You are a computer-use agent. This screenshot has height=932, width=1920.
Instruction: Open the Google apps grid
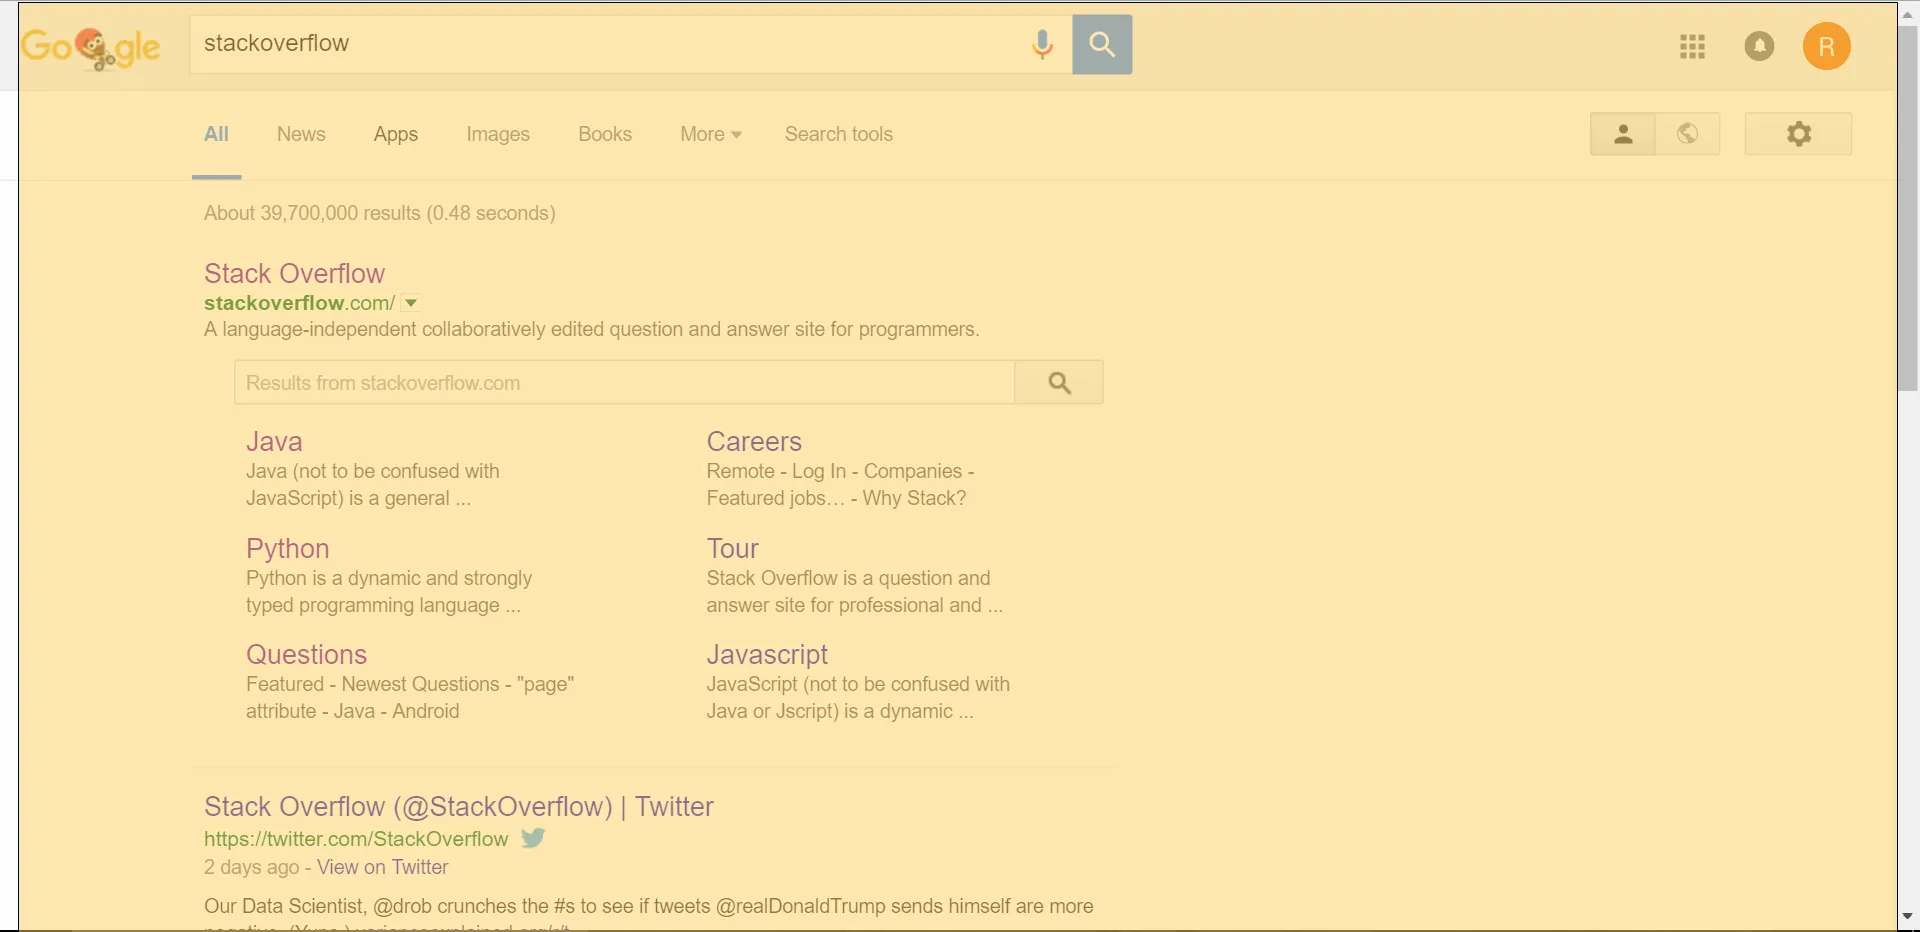[1692, 46]
